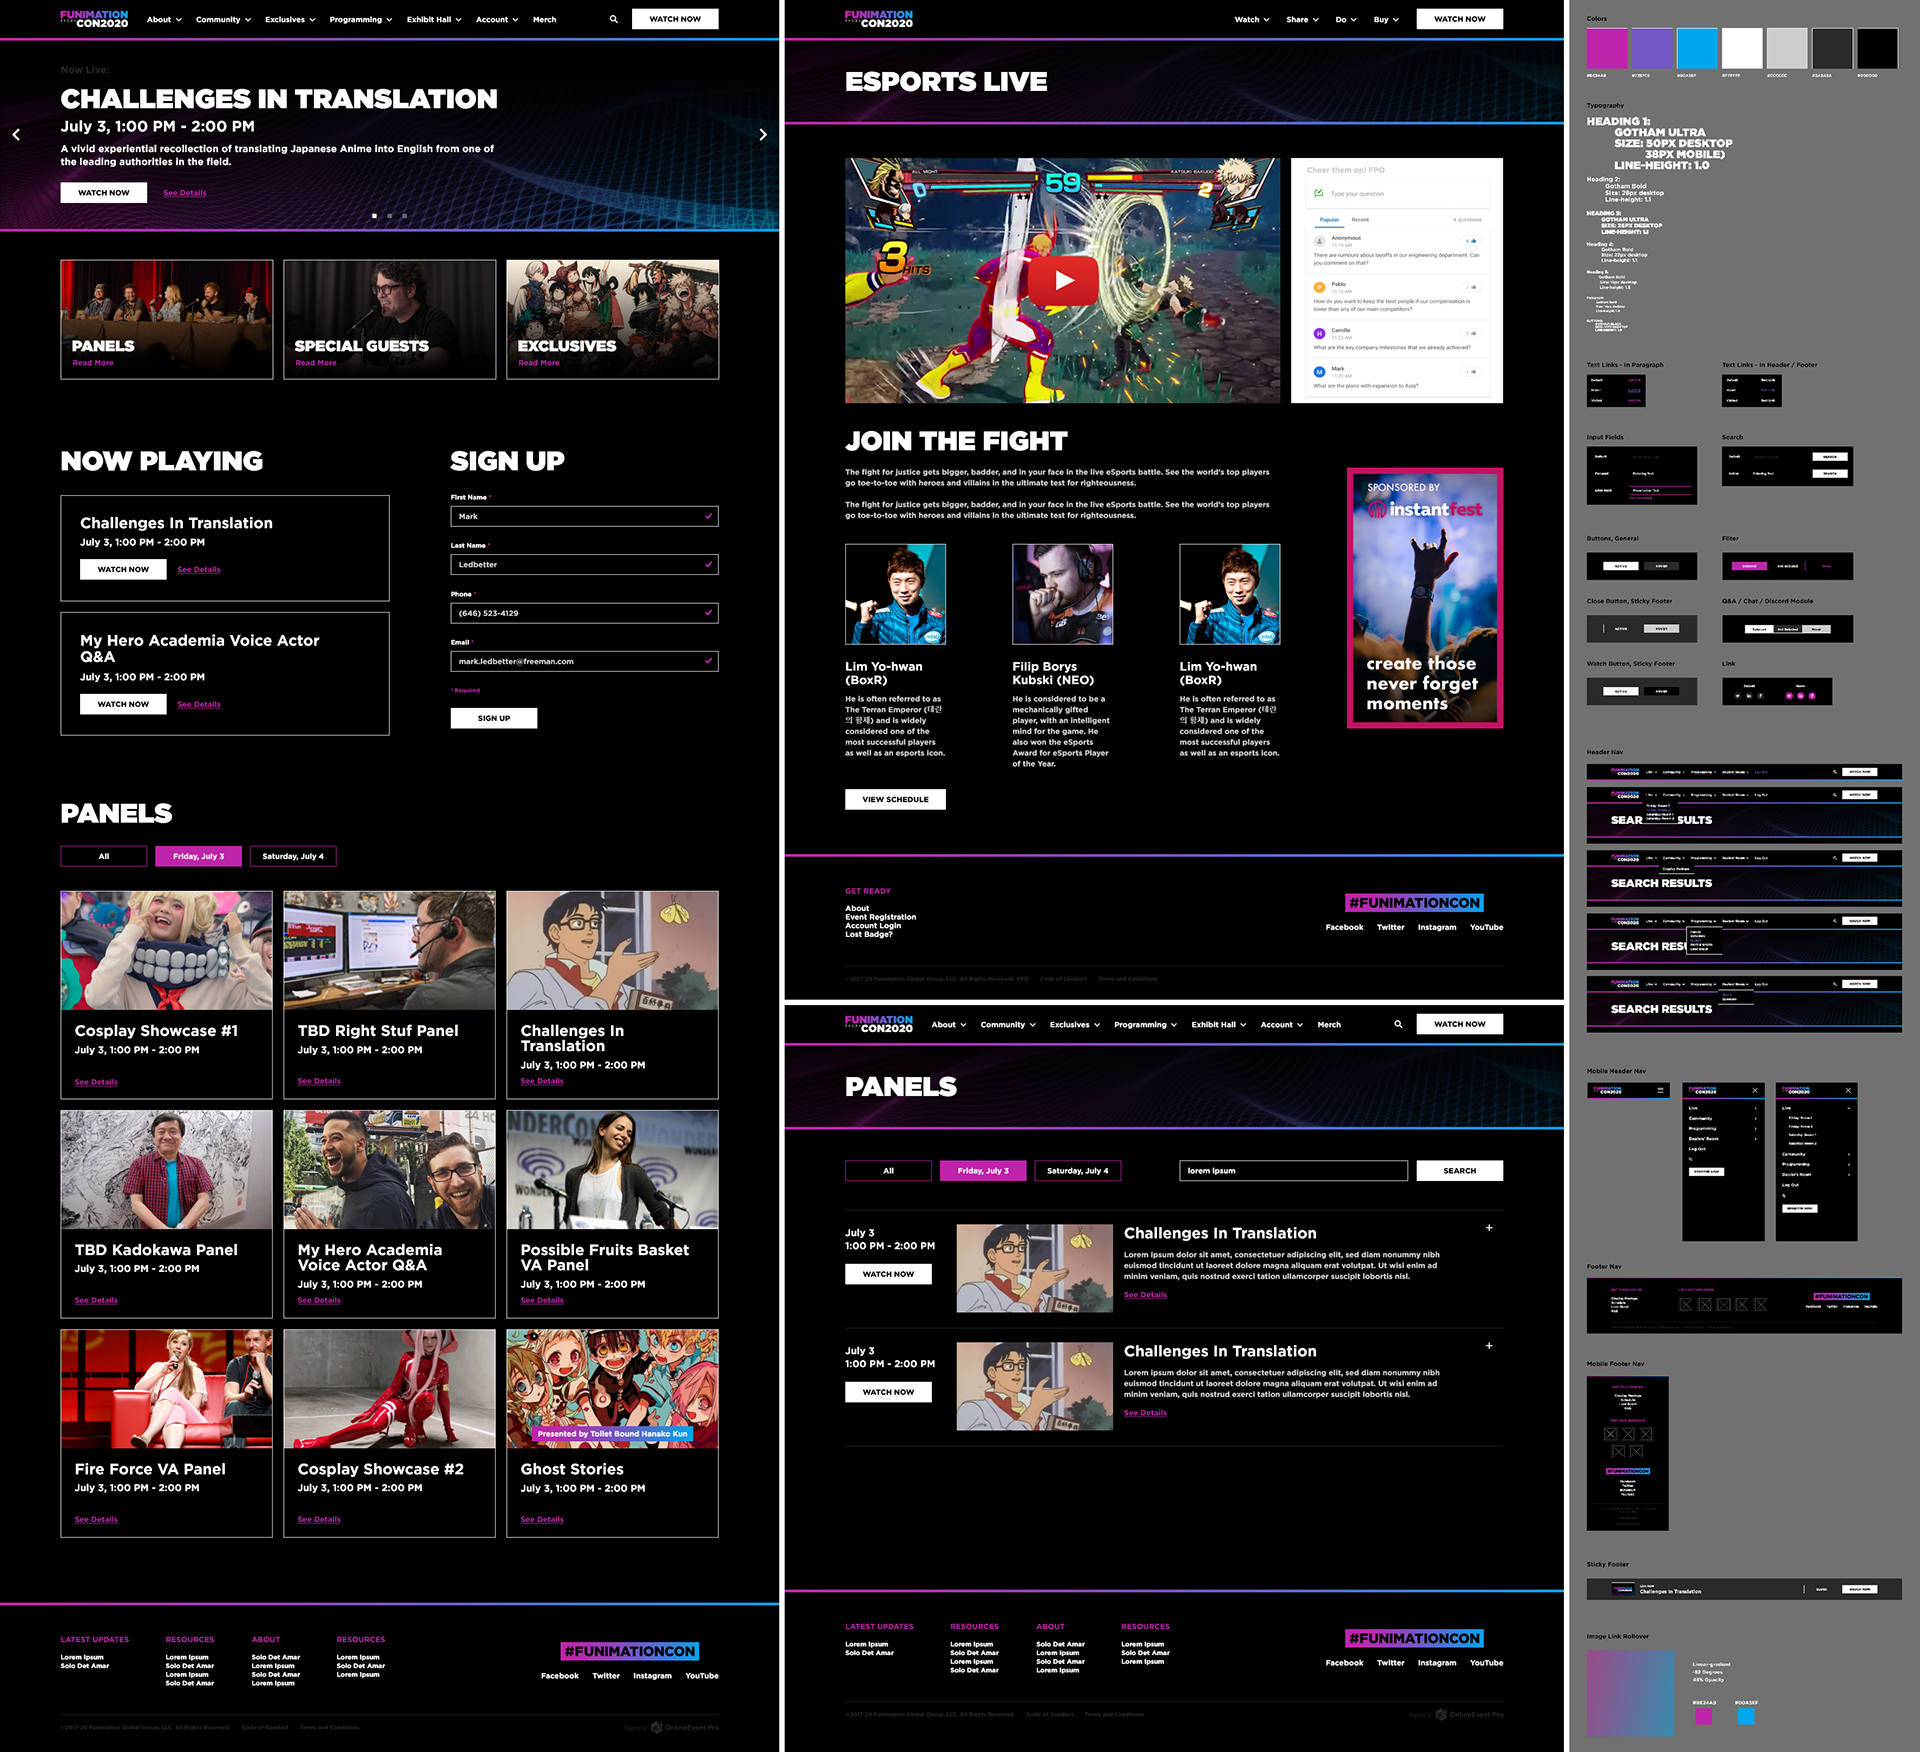Open the About dropdown in top-left header

click(164, 19)
